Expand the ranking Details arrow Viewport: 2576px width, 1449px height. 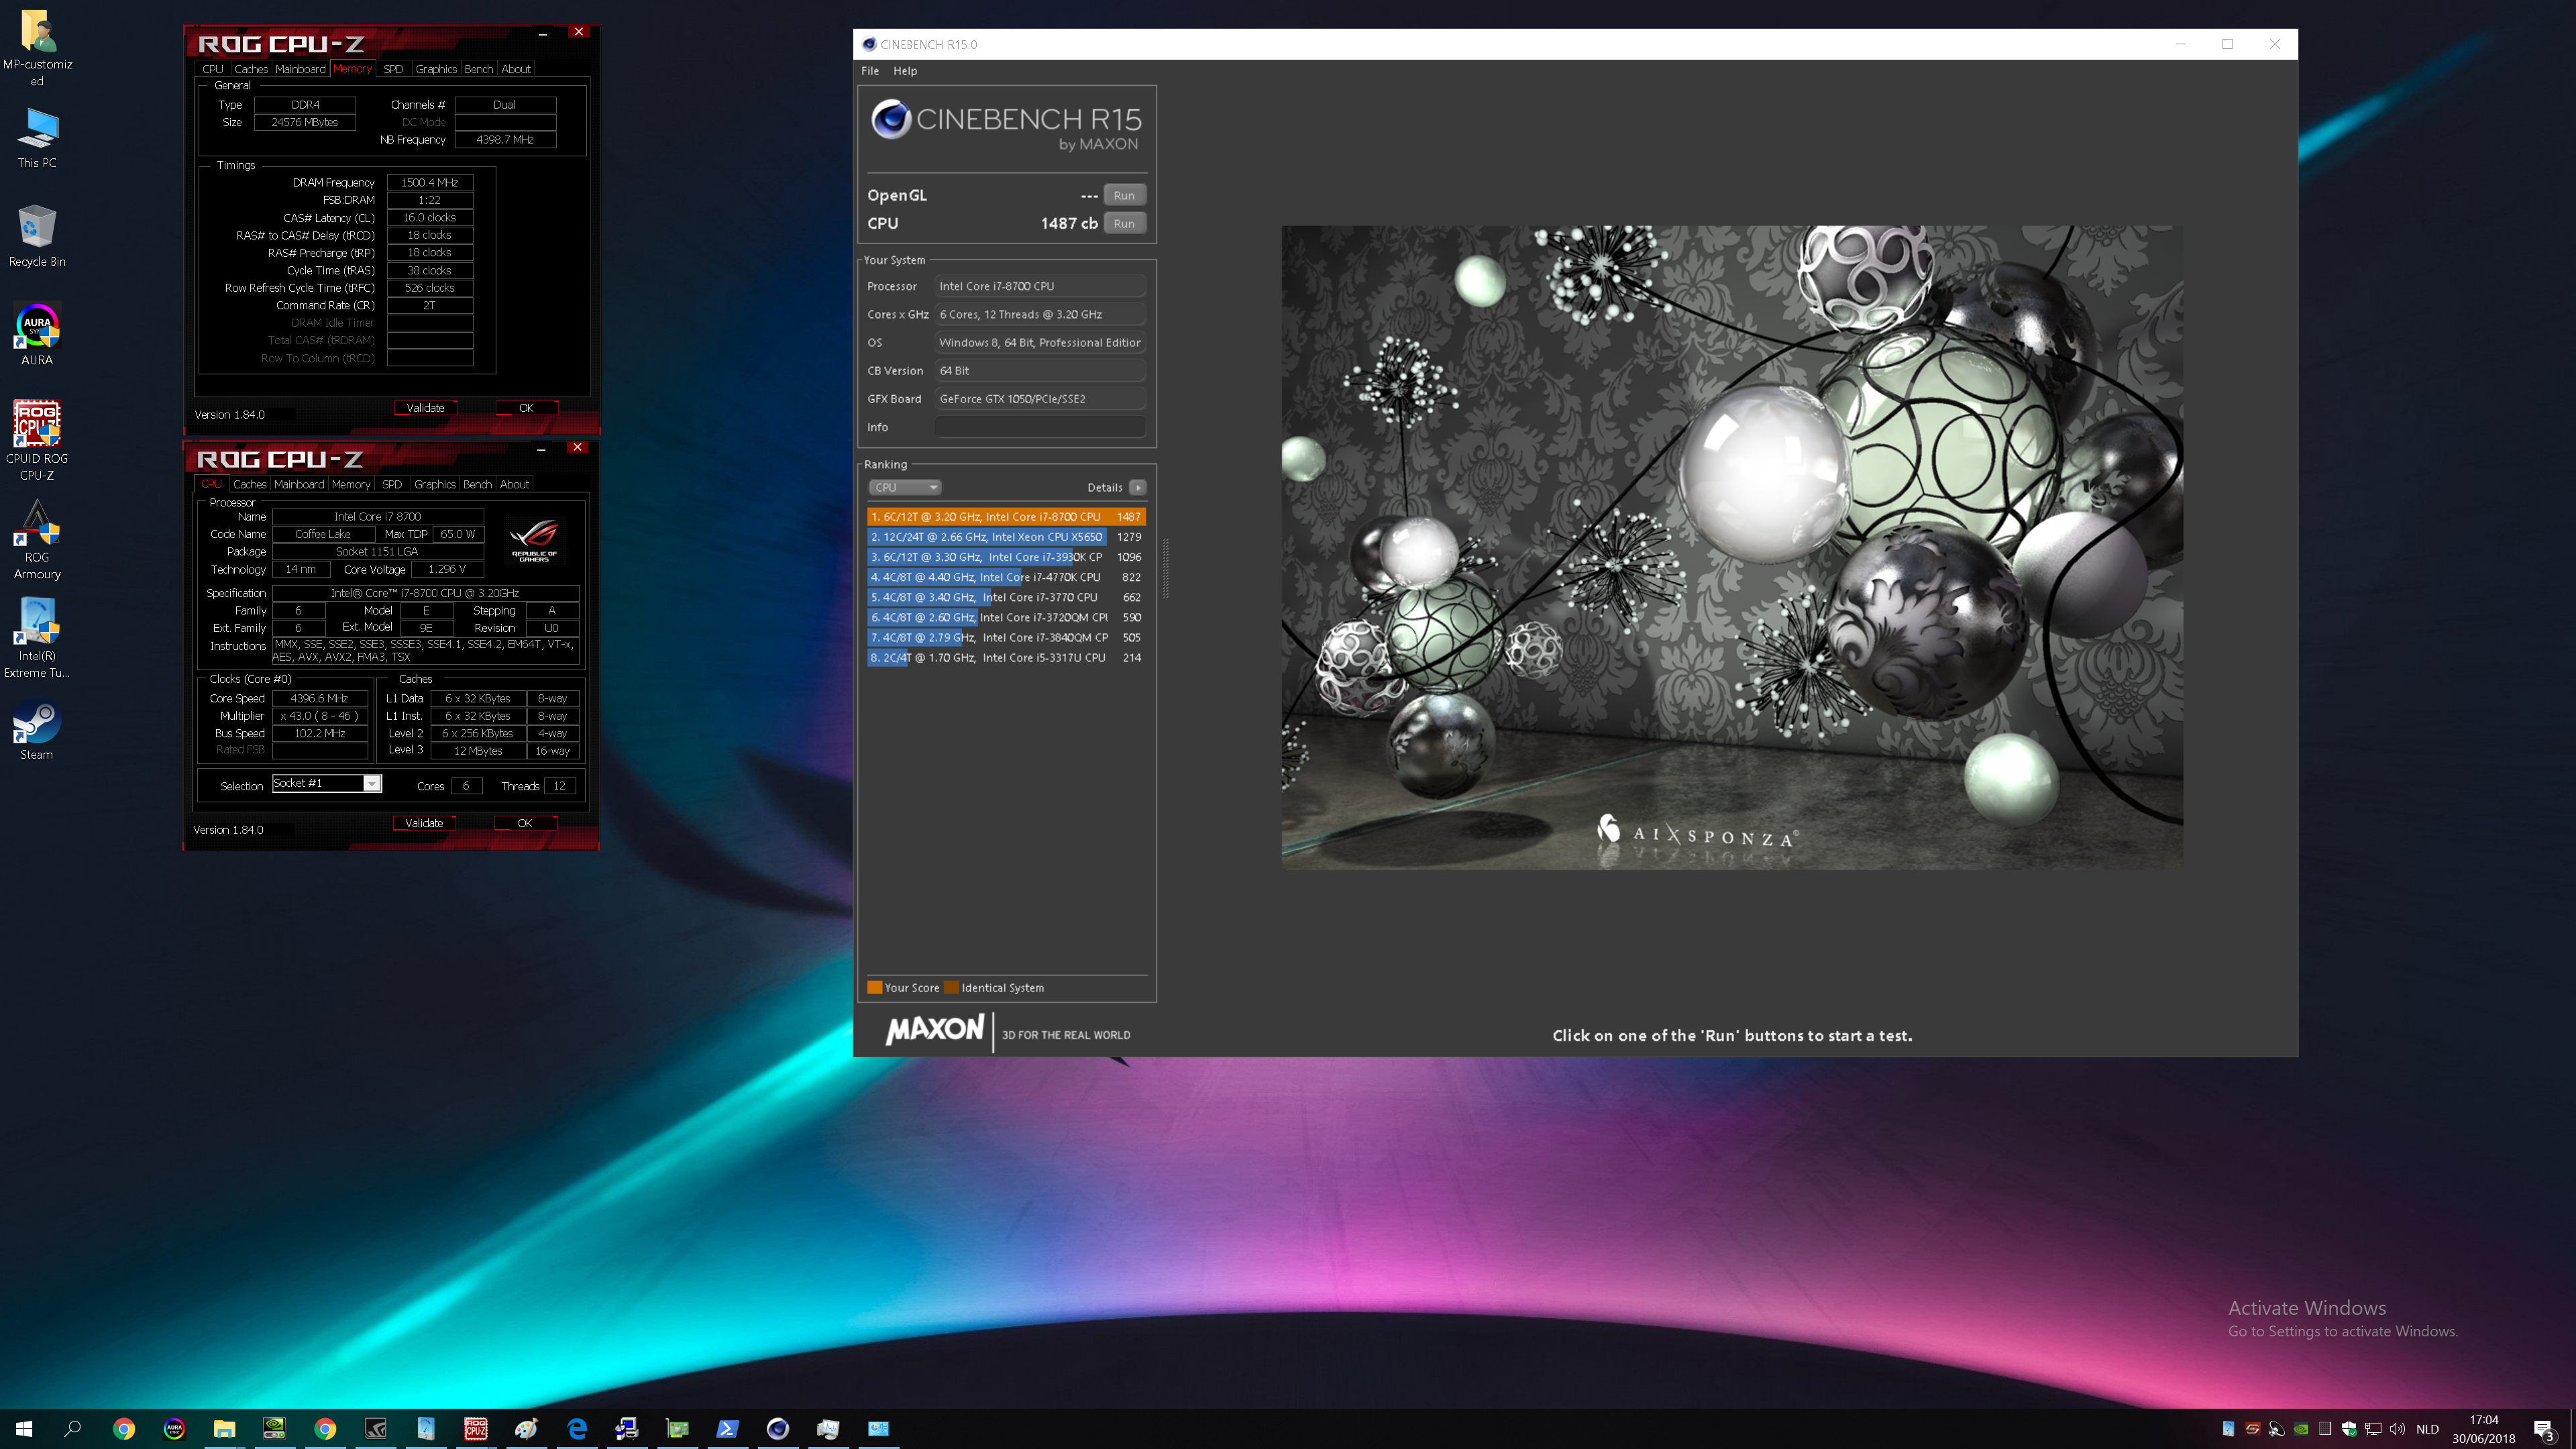(1138, 487)
